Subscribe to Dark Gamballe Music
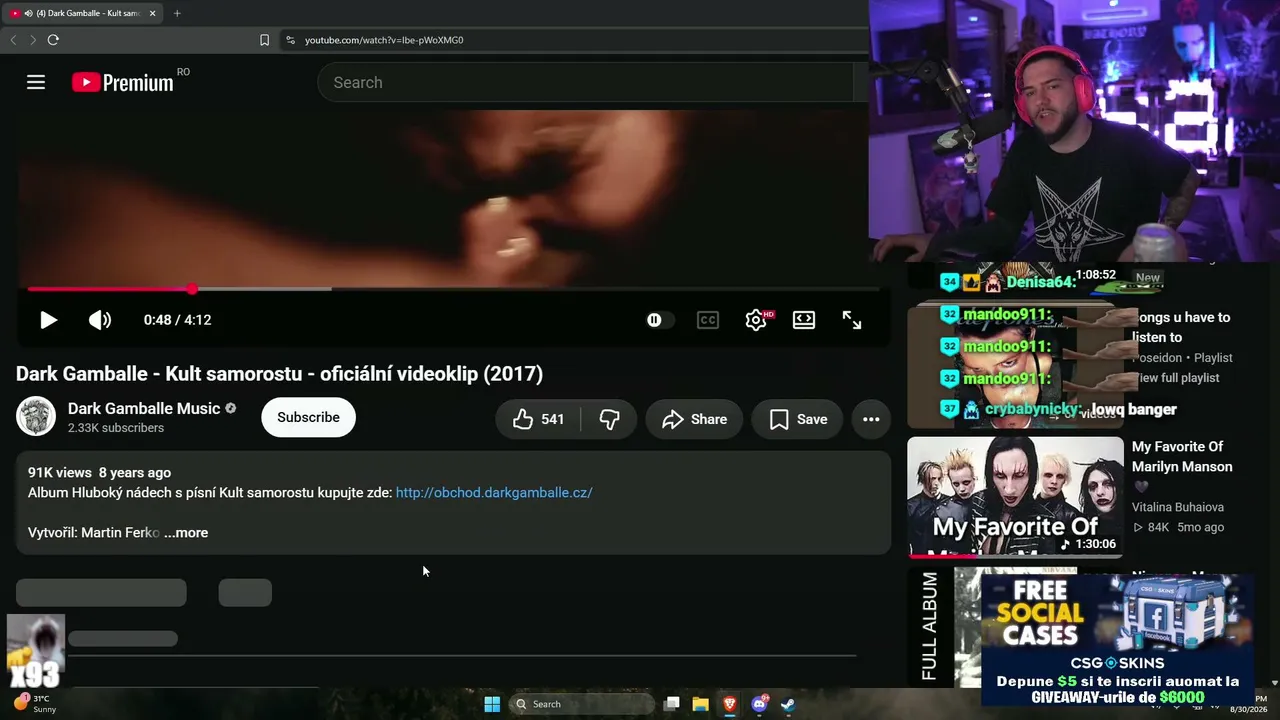Viewport: 1280px width, 720px height. [x=308, y=417]
